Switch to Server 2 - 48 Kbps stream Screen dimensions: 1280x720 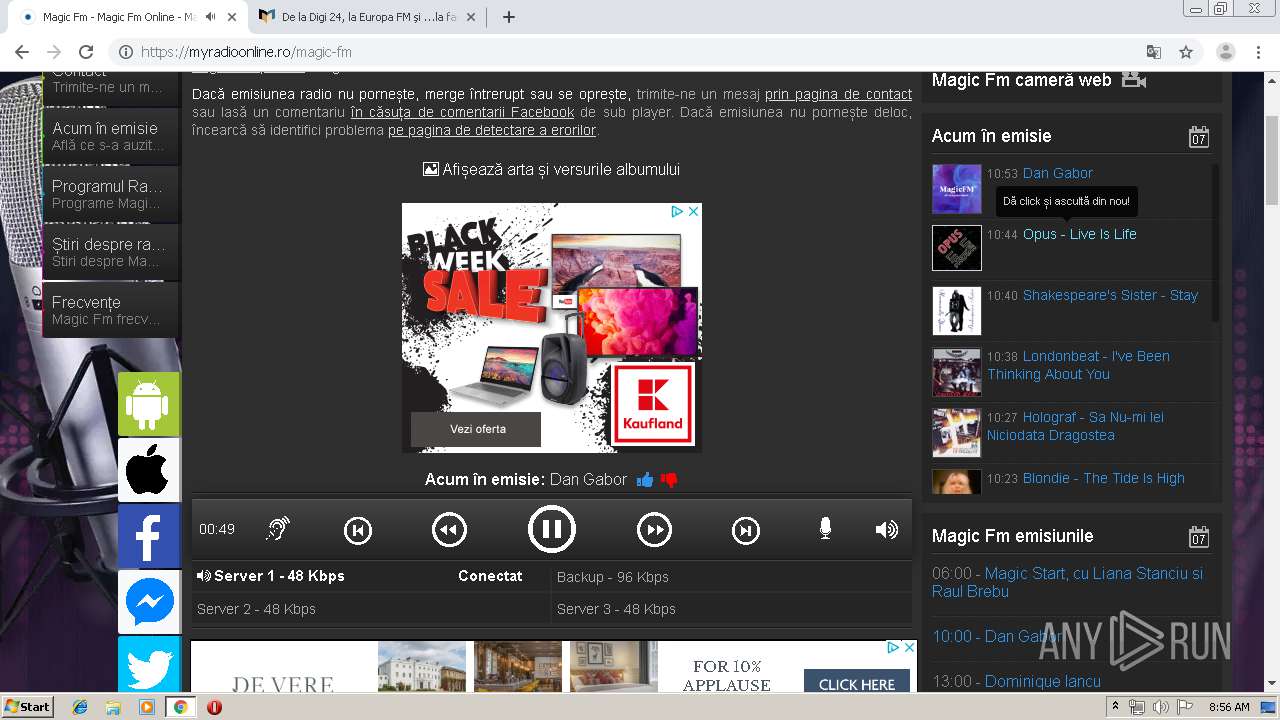(x=371, y=609)
